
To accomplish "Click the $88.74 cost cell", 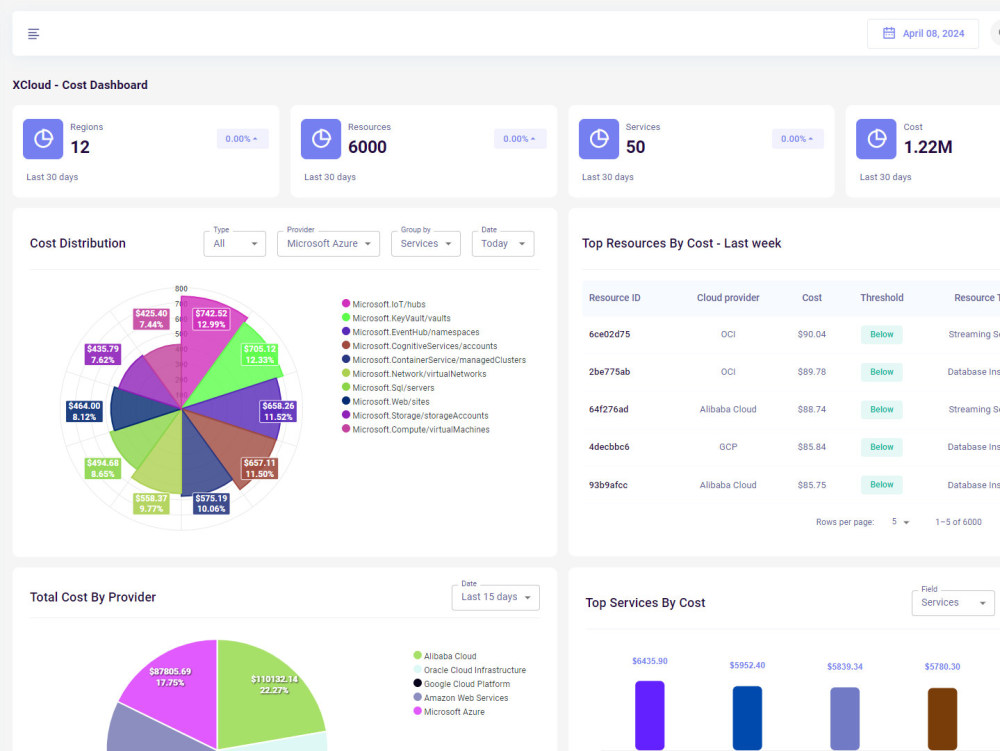I will (x=812, y=410).
